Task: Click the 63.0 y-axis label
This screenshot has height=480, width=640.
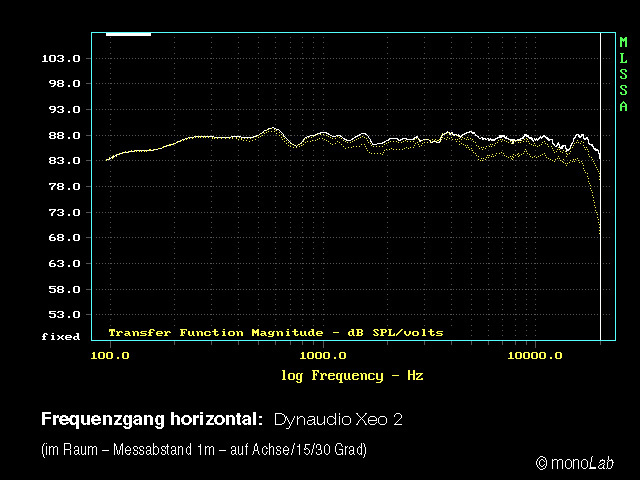Action: click(x=64, y=264)
